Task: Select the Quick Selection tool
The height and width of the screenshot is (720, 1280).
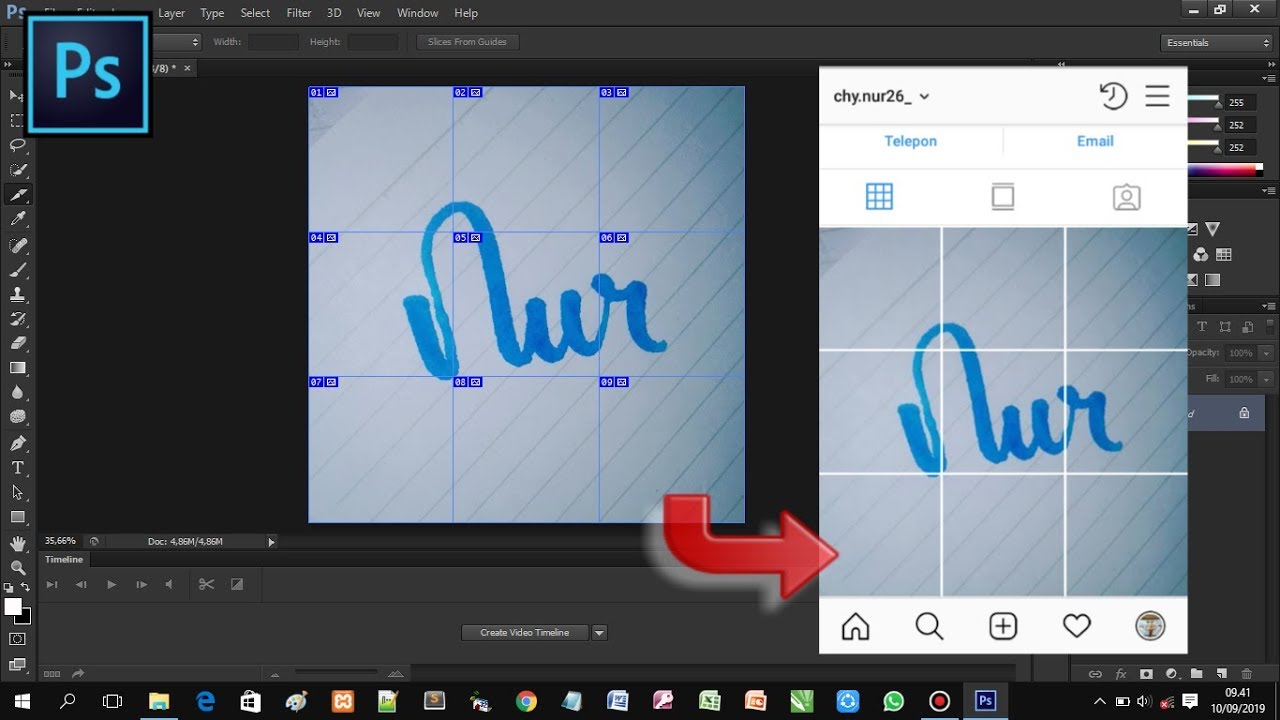Action: coord(17,170)
